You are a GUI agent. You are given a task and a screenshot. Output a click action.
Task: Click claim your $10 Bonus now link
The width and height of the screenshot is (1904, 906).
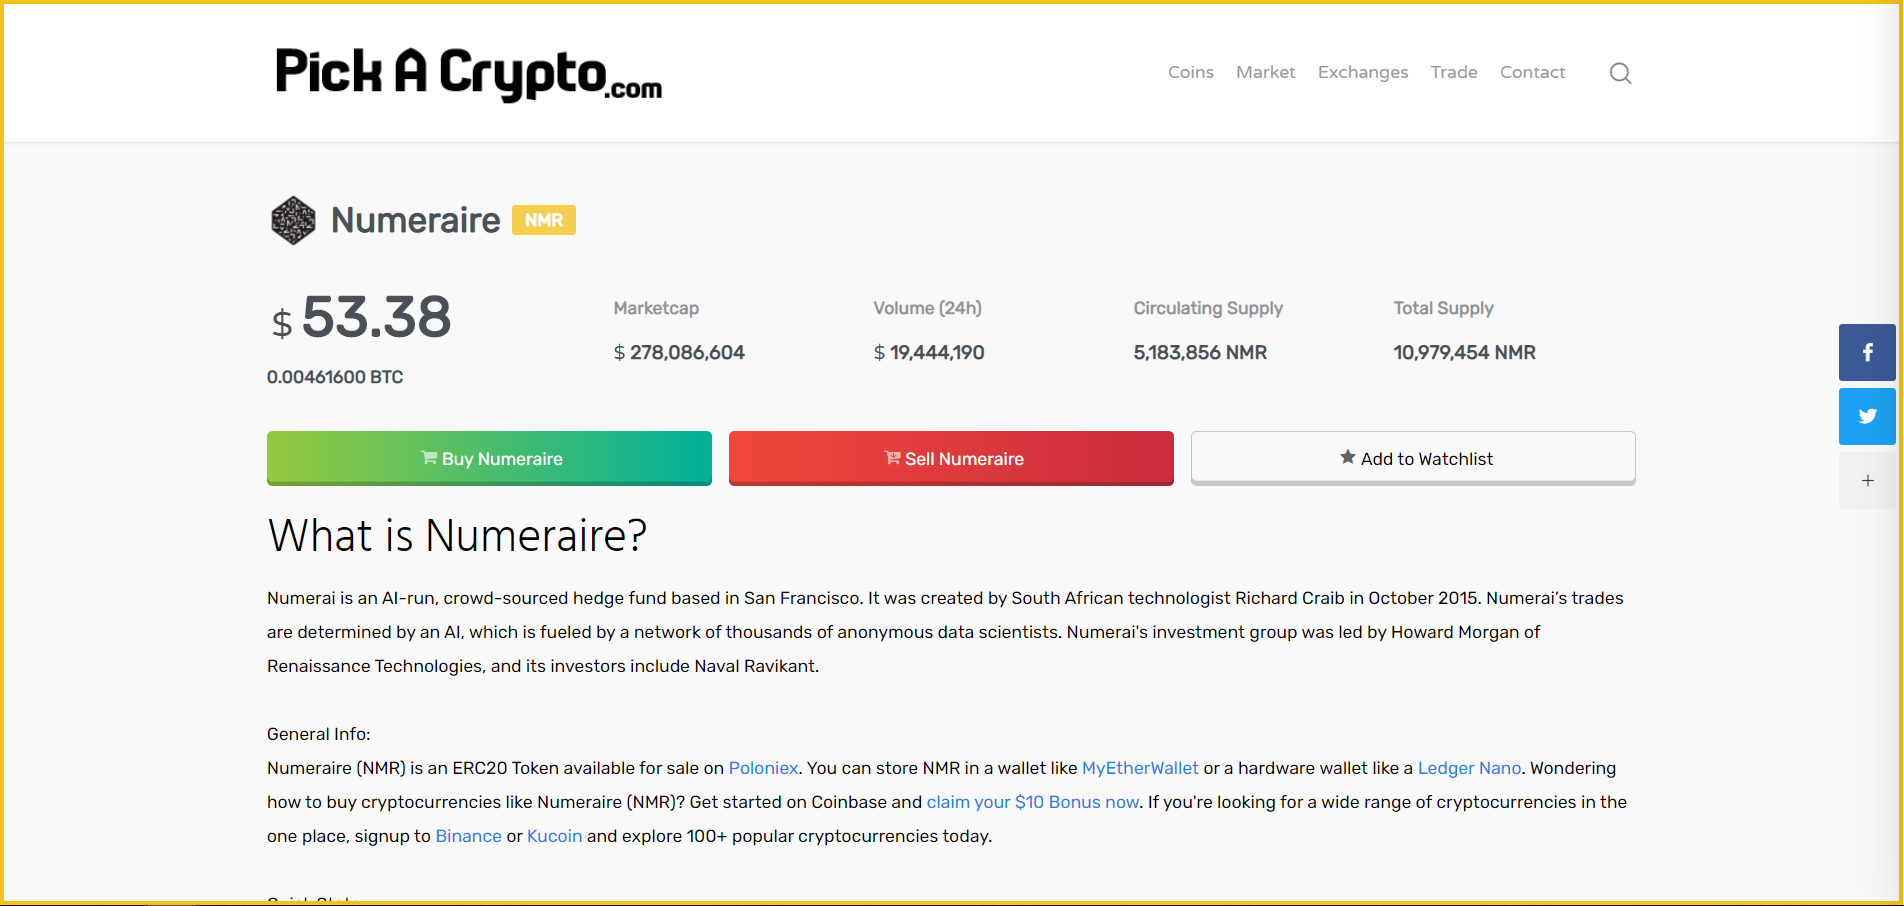[x=1032, y=802]
